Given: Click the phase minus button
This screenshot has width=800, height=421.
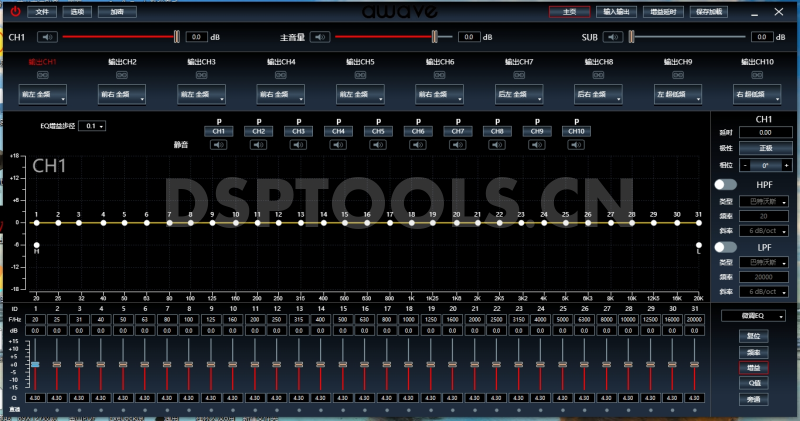Looking at the screenshot, I should 745,165.
